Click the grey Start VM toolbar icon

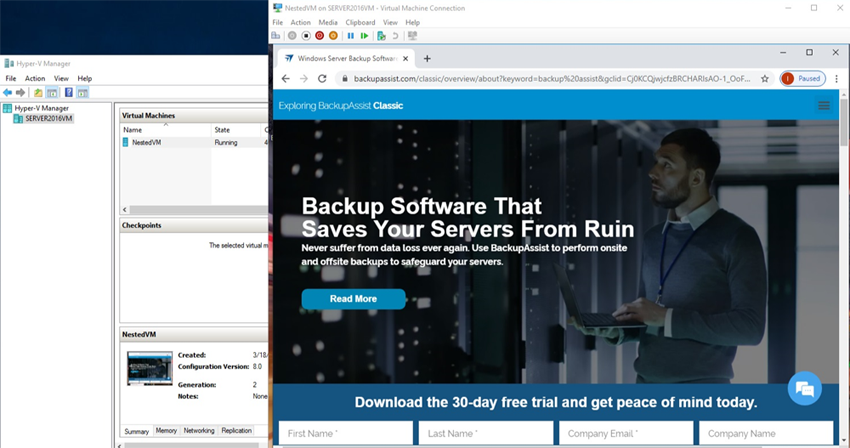click(292, 36)
